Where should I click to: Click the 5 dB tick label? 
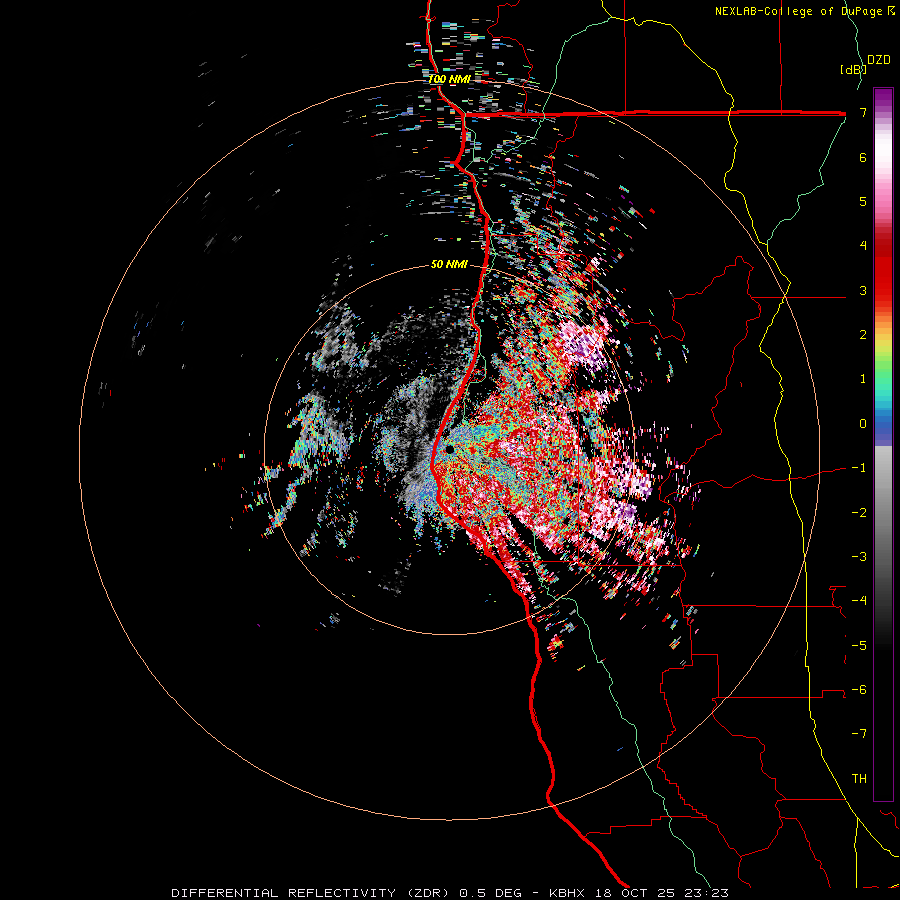tap(863, 201)
